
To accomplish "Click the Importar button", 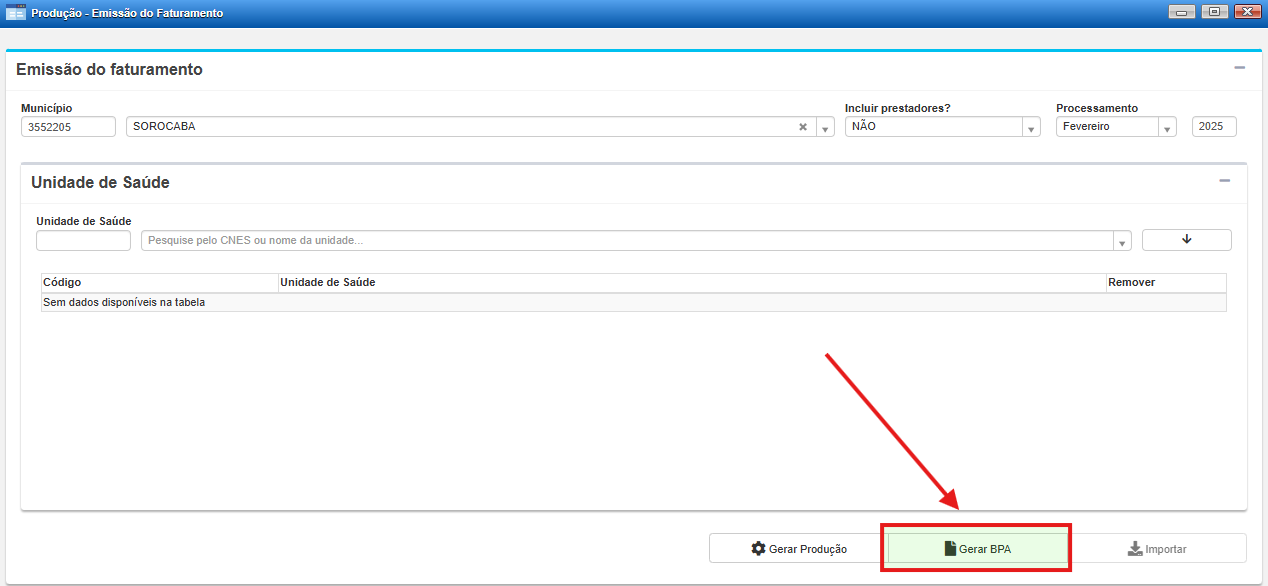I will pyautogui.click(x=1156, y=549).
